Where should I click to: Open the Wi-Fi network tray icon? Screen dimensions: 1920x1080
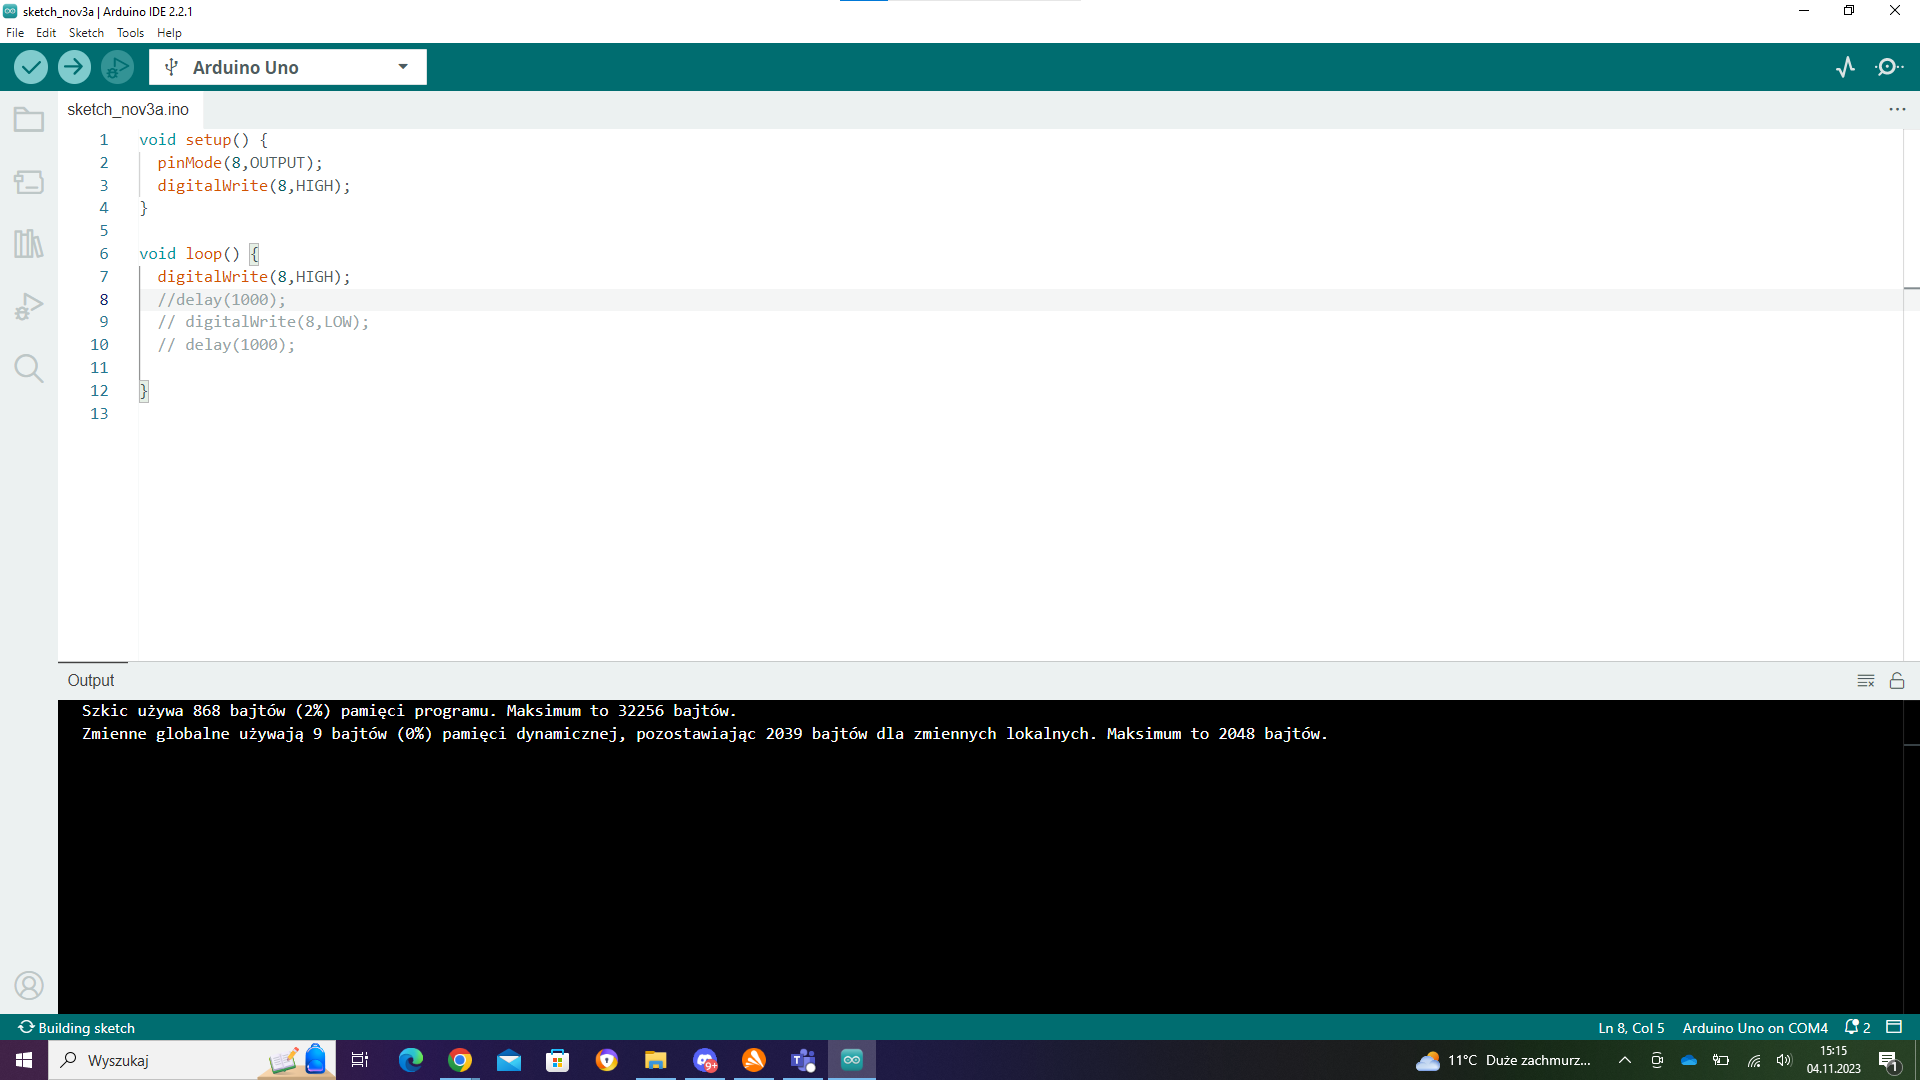1754,1060
